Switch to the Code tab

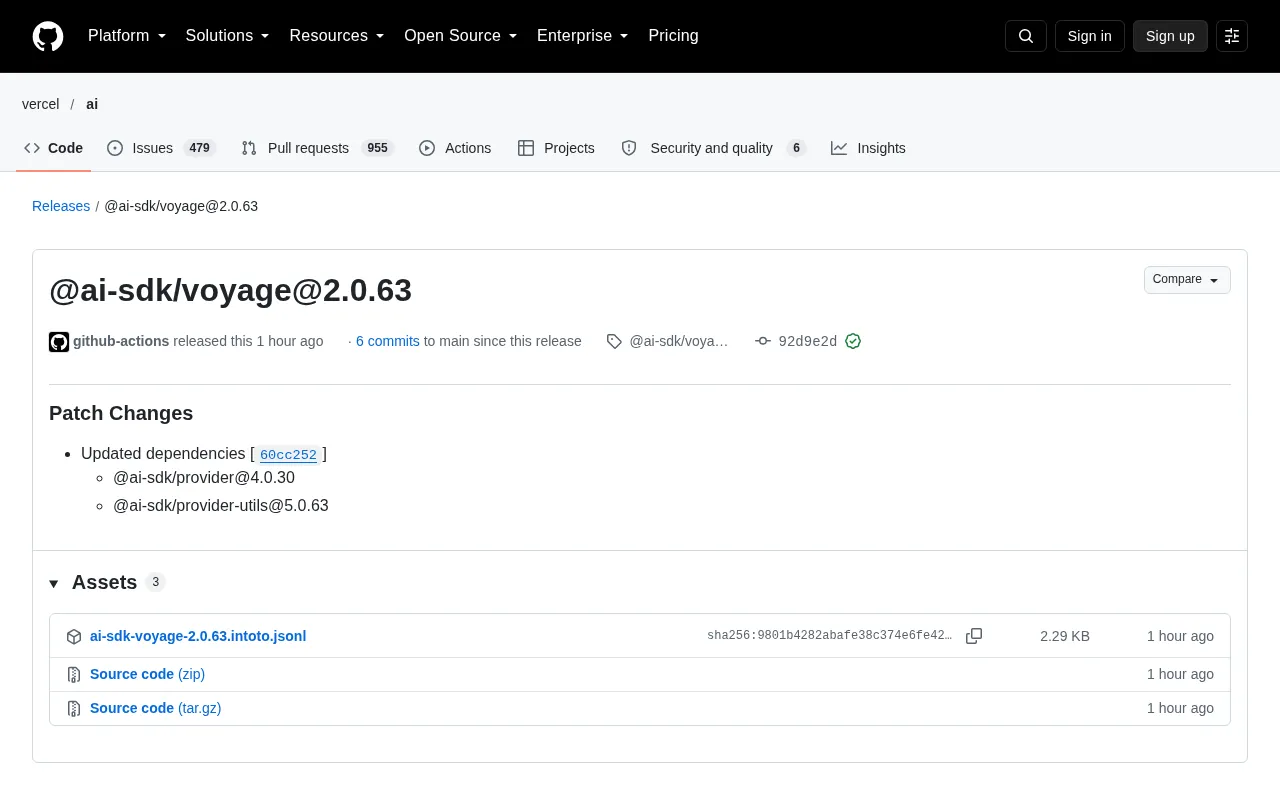[x=54, y=148]
